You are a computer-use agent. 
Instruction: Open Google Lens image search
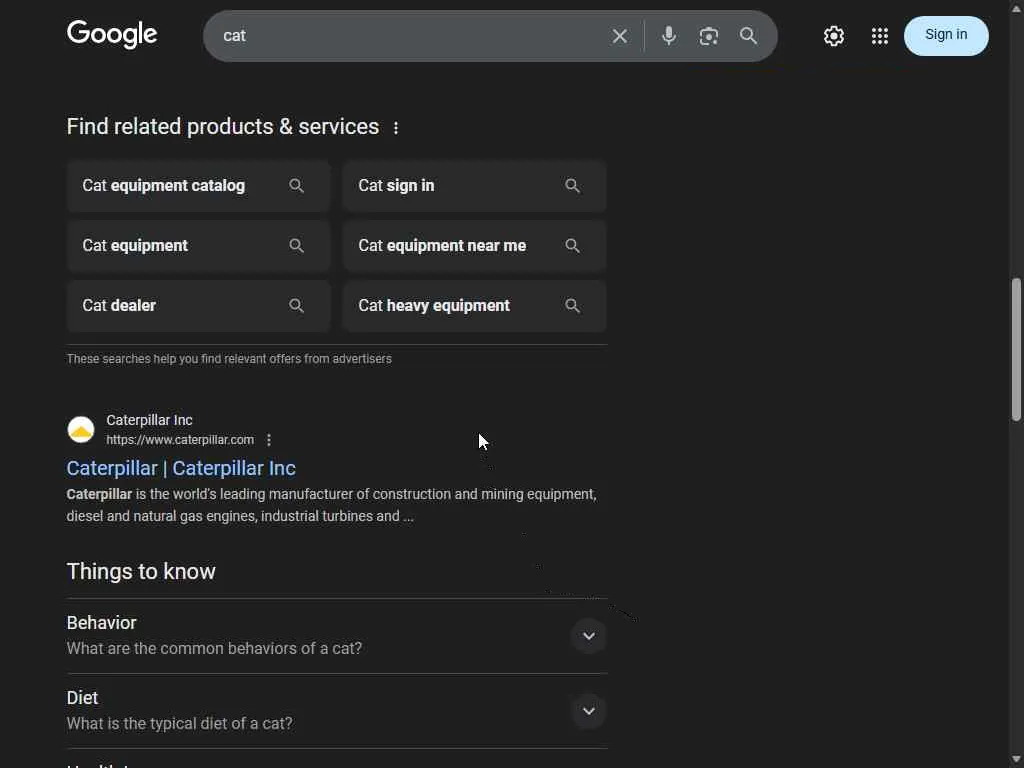coord(709,36)
